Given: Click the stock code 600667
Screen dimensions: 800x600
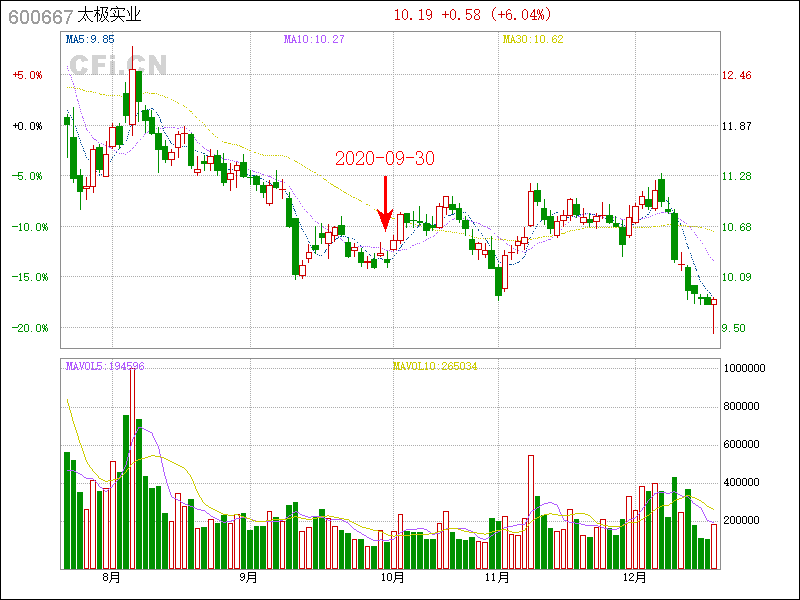Looking at the screenshot, I should coord(40,15).
